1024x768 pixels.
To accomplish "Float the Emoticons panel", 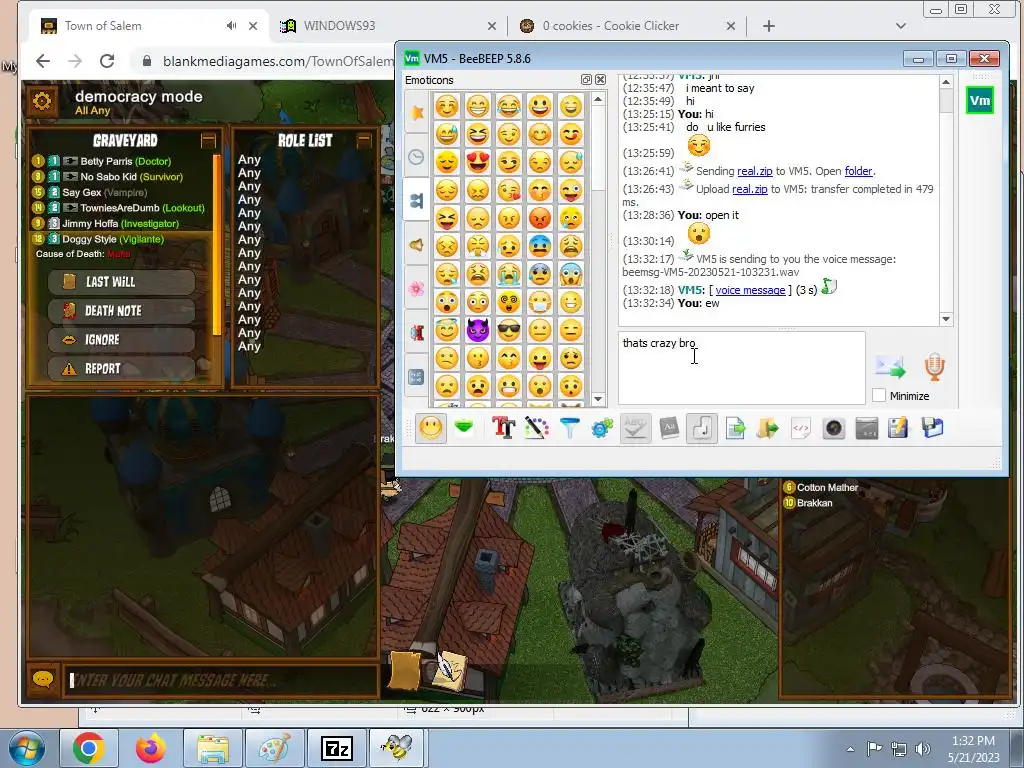I will click(x=586, y=80).
